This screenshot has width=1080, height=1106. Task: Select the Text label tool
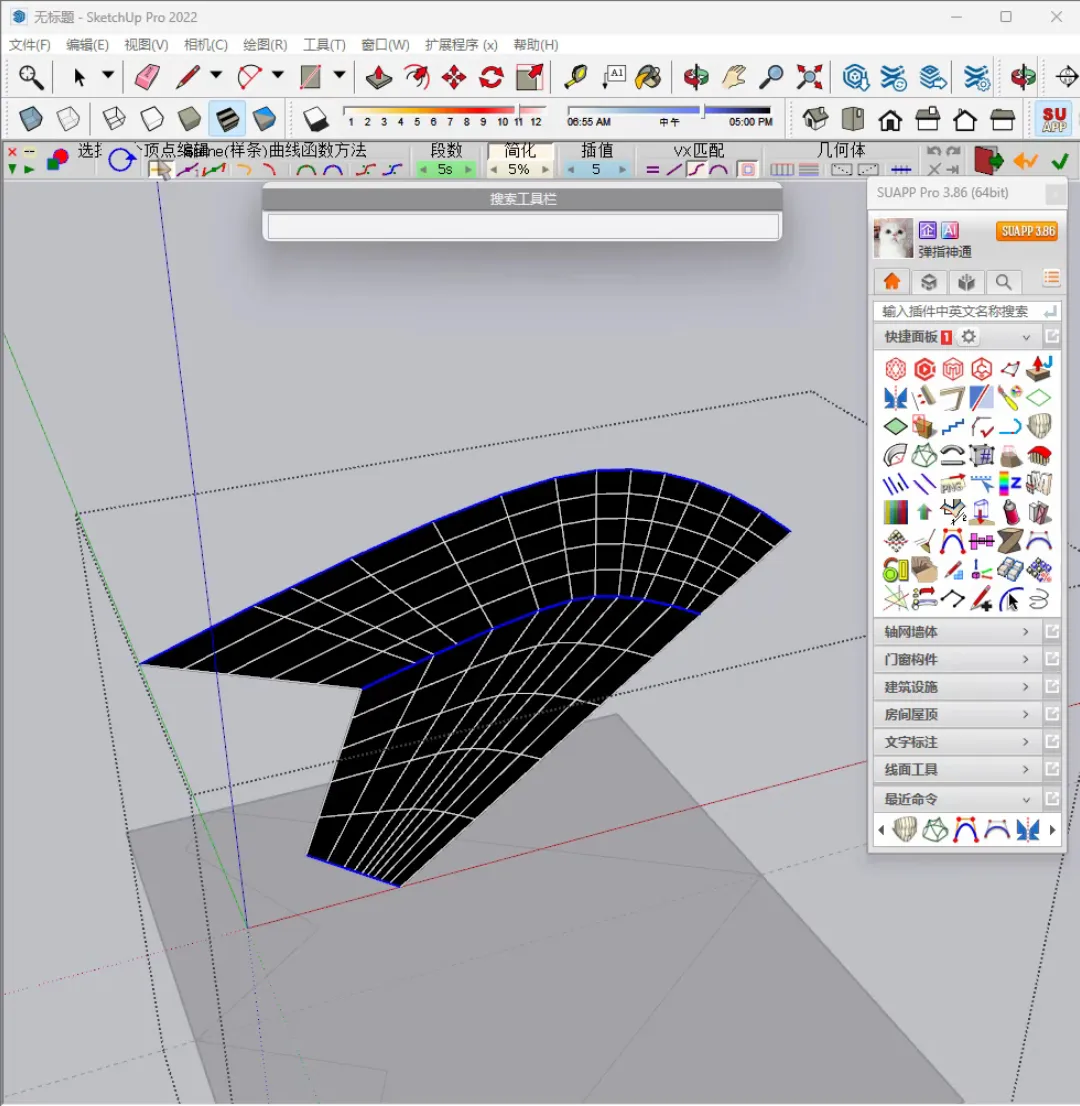click(614, 76)
